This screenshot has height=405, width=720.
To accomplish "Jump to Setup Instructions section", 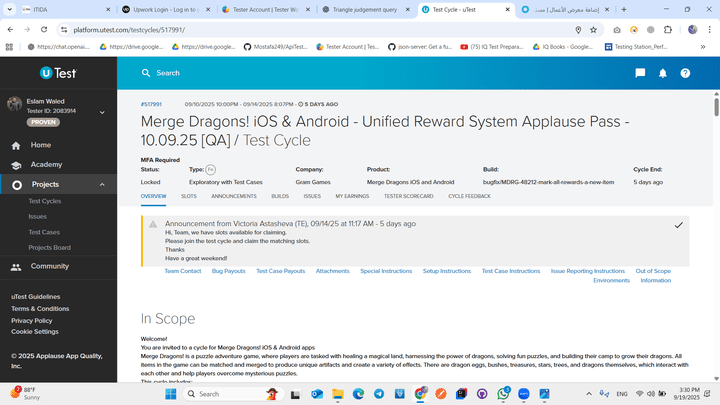I will pos(447,271).
